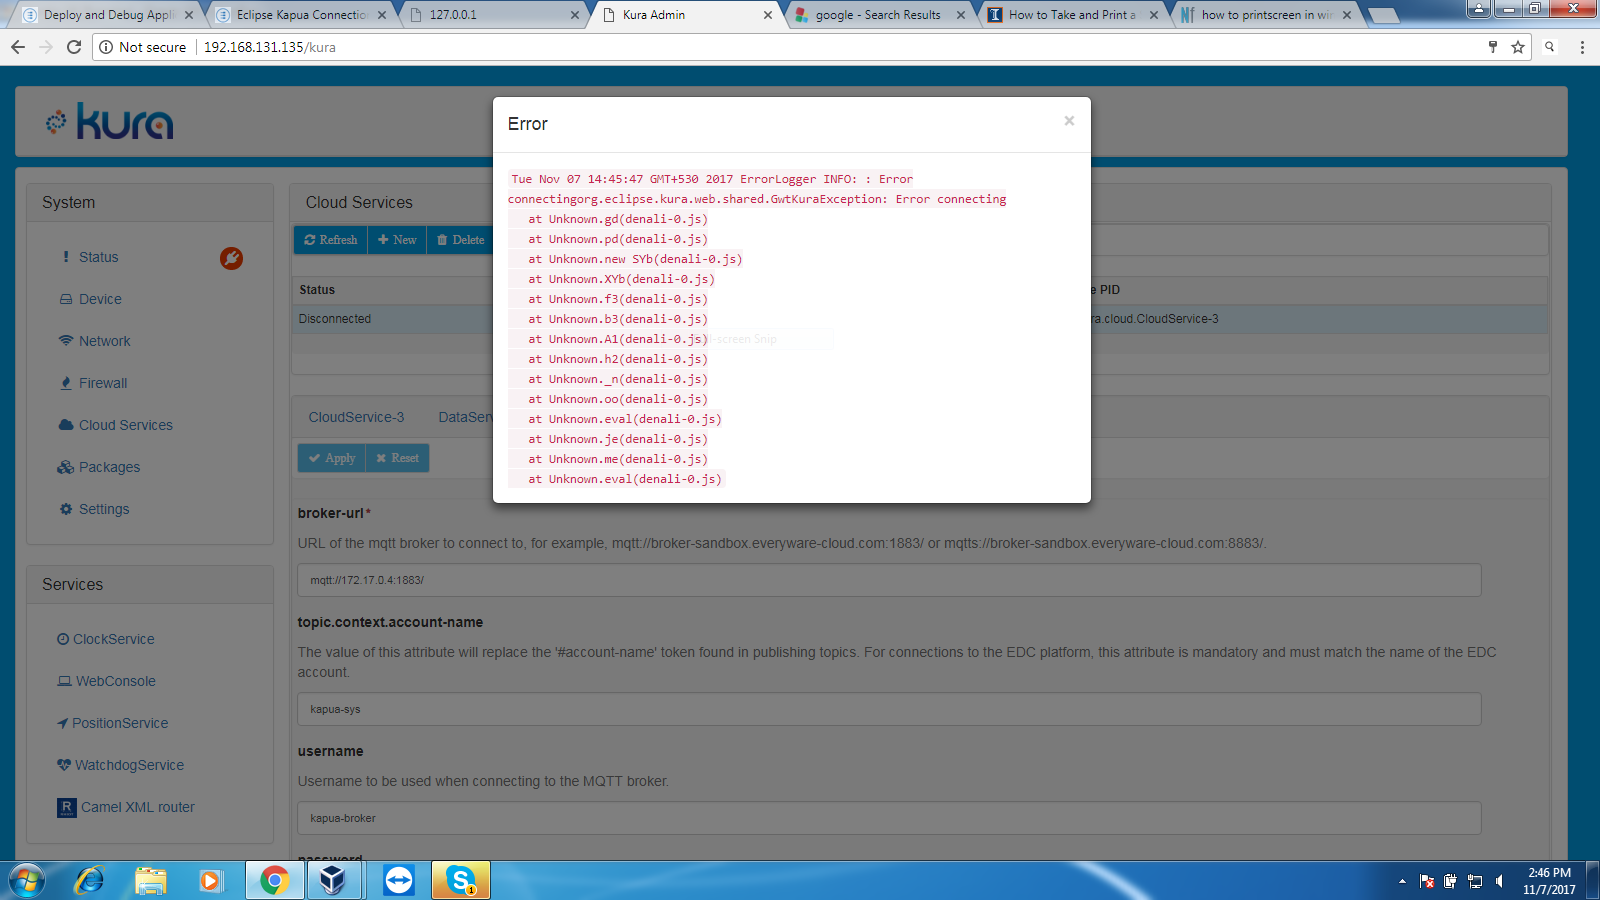Open Windows Explorer folder from taskbar
1600x900 pixels.
151,880
